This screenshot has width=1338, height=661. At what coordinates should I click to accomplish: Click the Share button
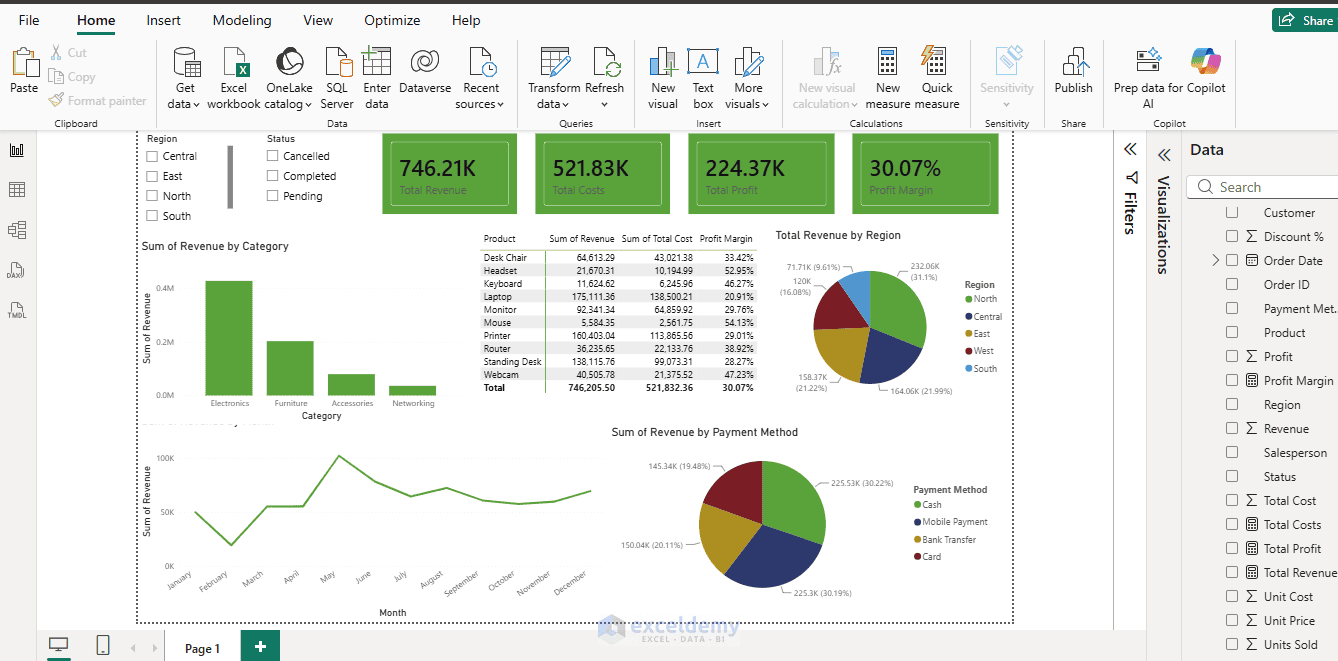pyautogui.click(x=1305, y=20)
